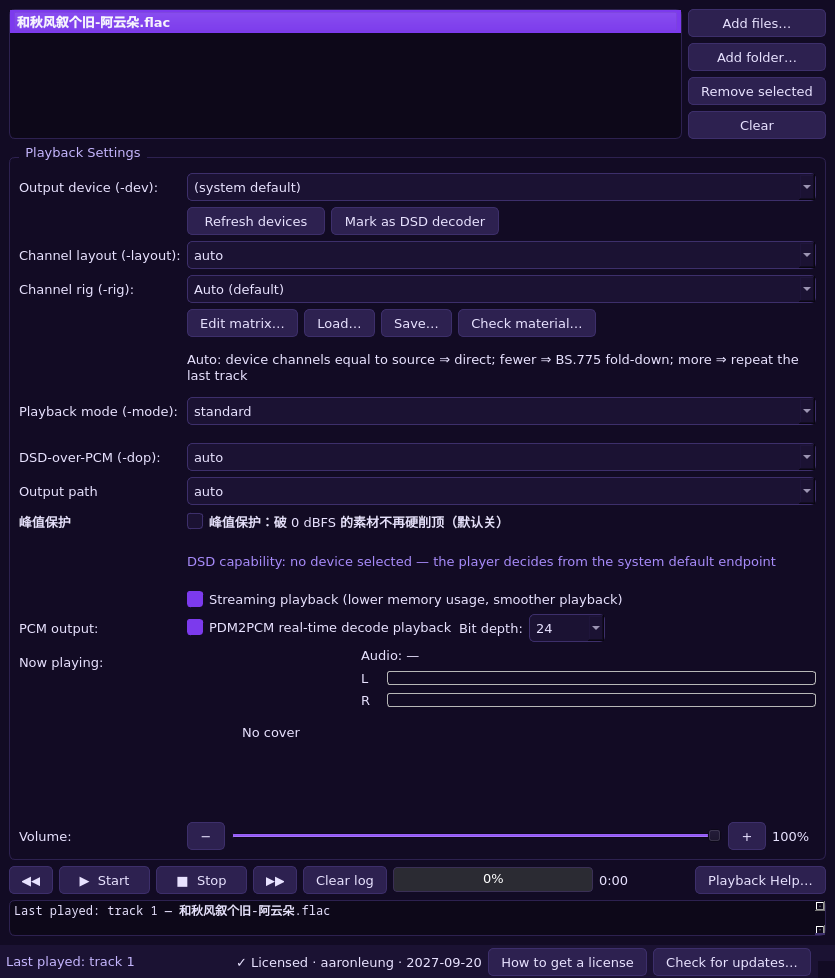Click the No cover placeholder
Screen dimensions: 835x978
271,732
